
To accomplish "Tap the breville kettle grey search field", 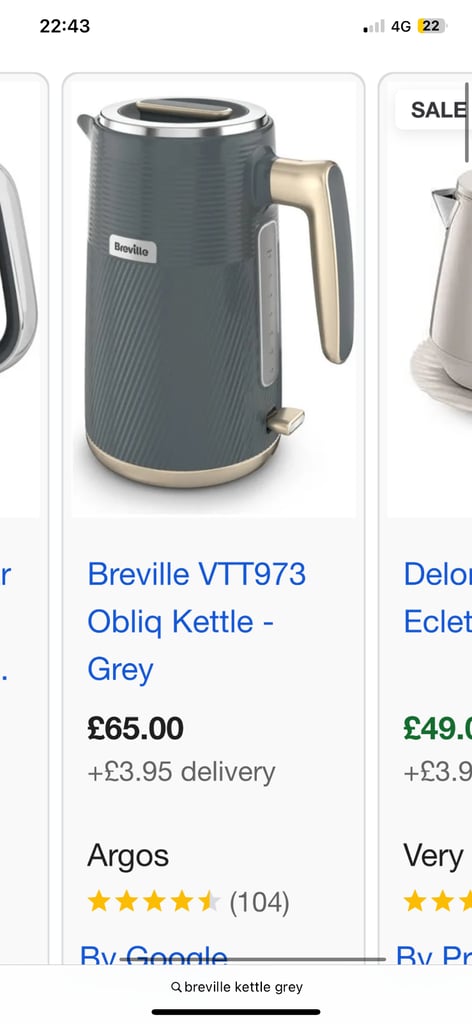I will pos(236,987).
